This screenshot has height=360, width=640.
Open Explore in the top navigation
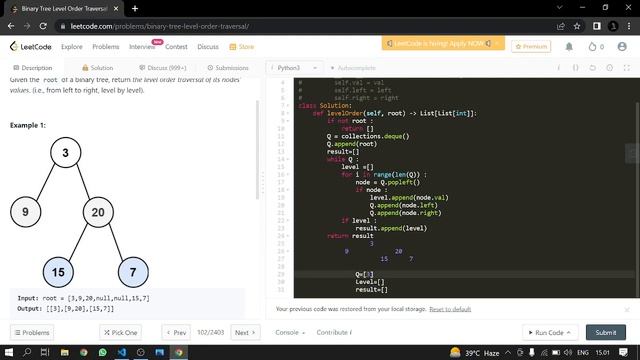click(x=72, y=47)
